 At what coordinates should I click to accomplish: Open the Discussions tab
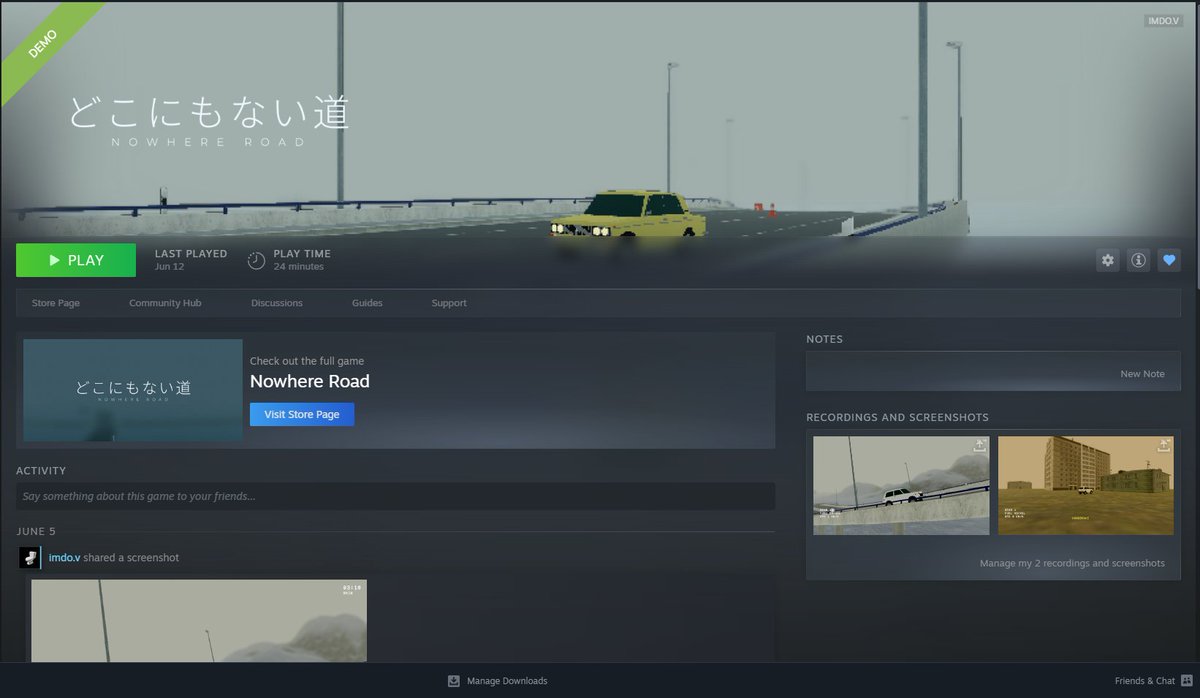click(277, 303)
